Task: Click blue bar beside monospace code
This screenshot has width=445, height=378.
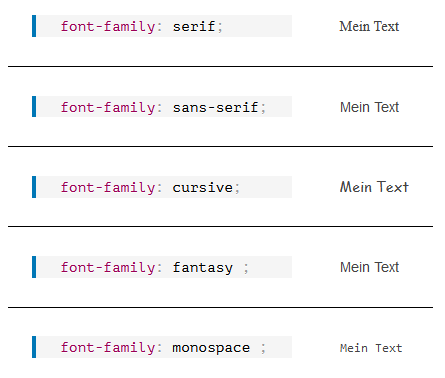Action: point(34,347)
